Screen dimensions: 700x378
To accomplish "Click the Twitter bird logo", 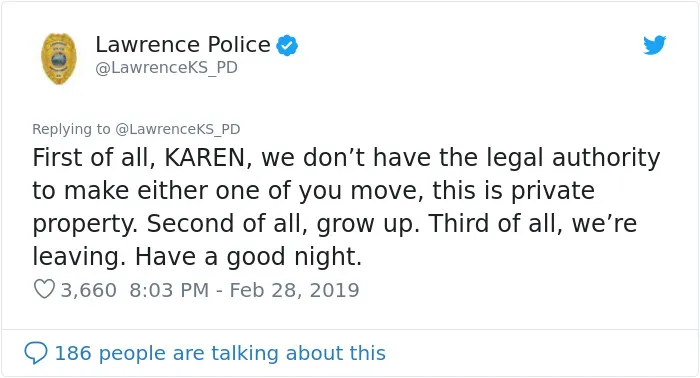I will [x=654, y=45].
